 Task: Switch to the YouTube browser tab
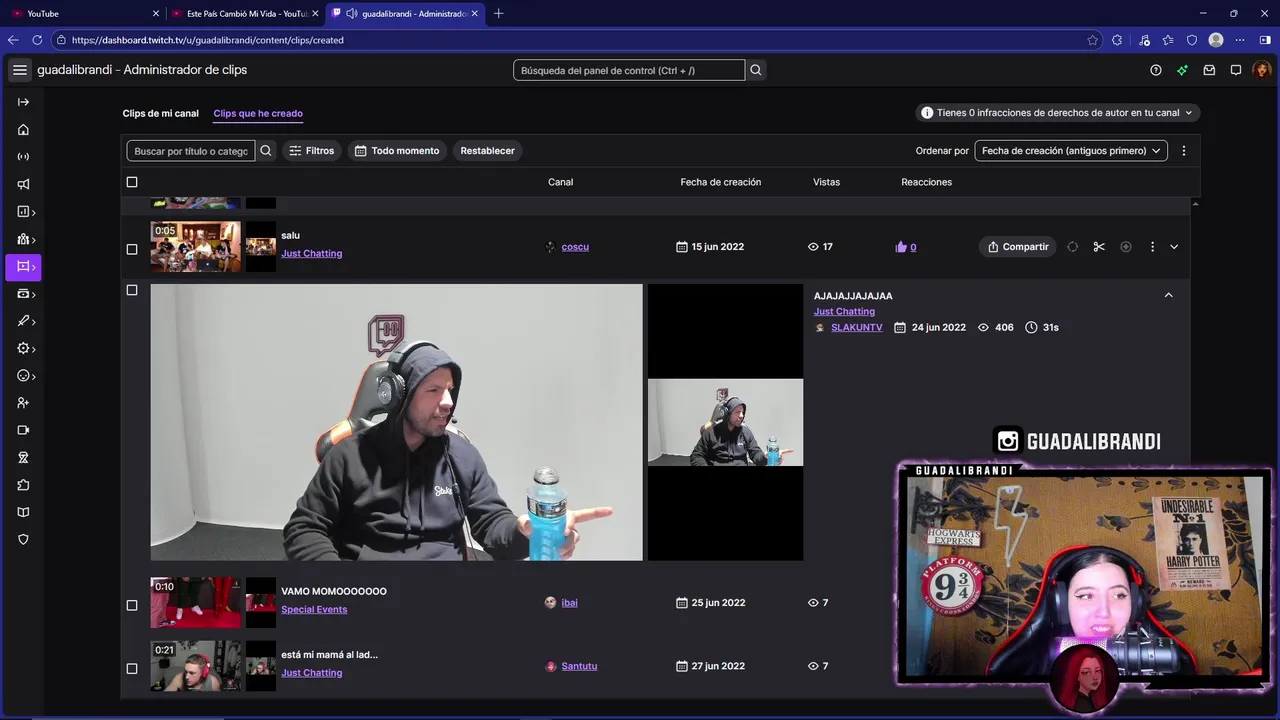click(85, 13)
